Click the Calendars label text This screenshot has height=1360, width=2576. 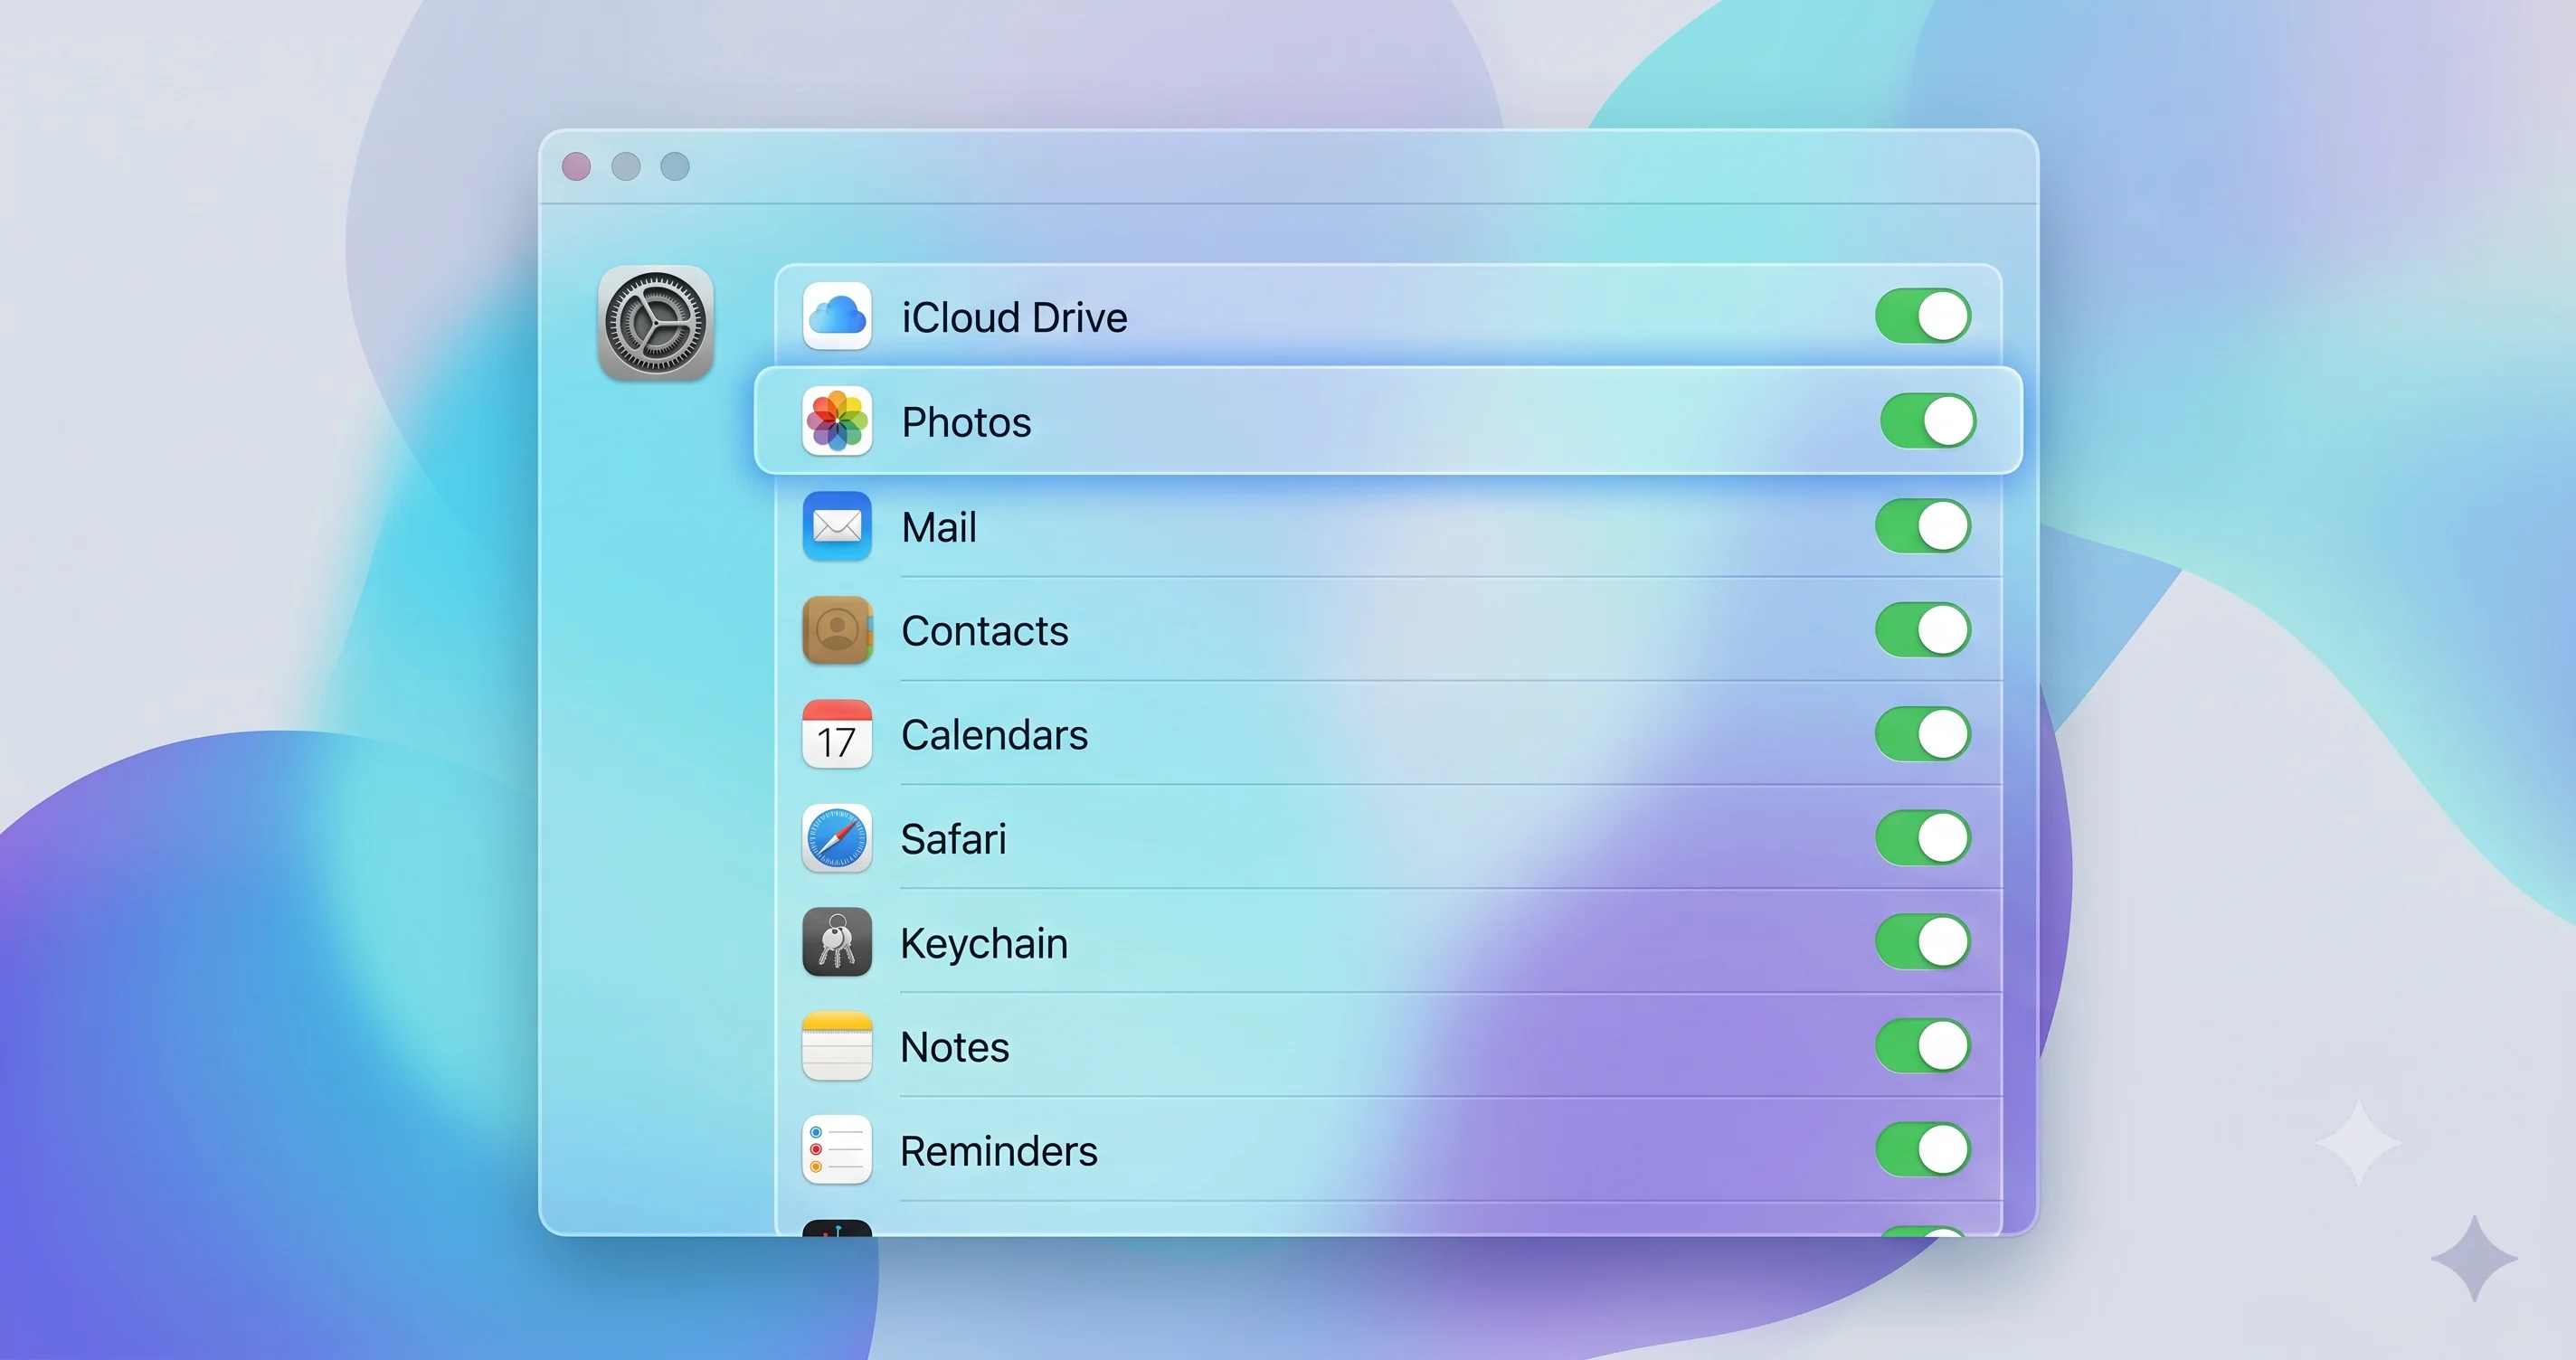[x=994, y=735]
